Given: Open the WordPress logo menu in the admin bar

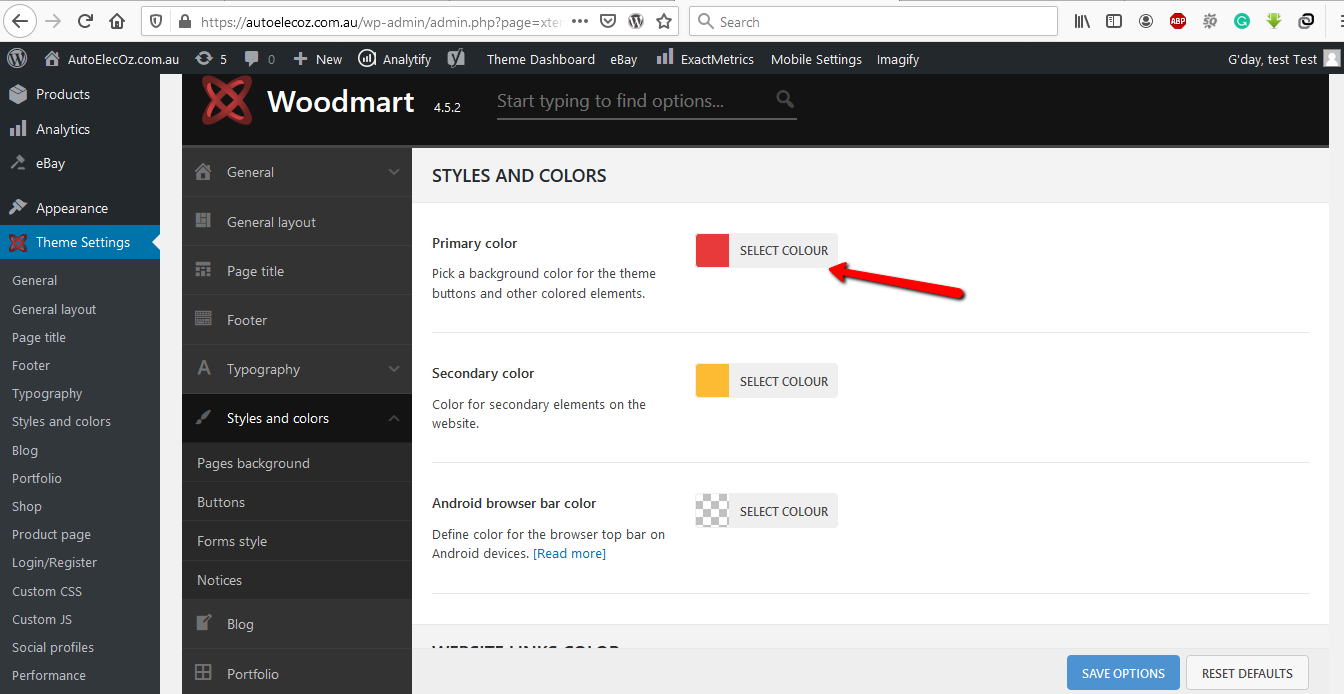Looking at the screenshot, I should (17, 59).
